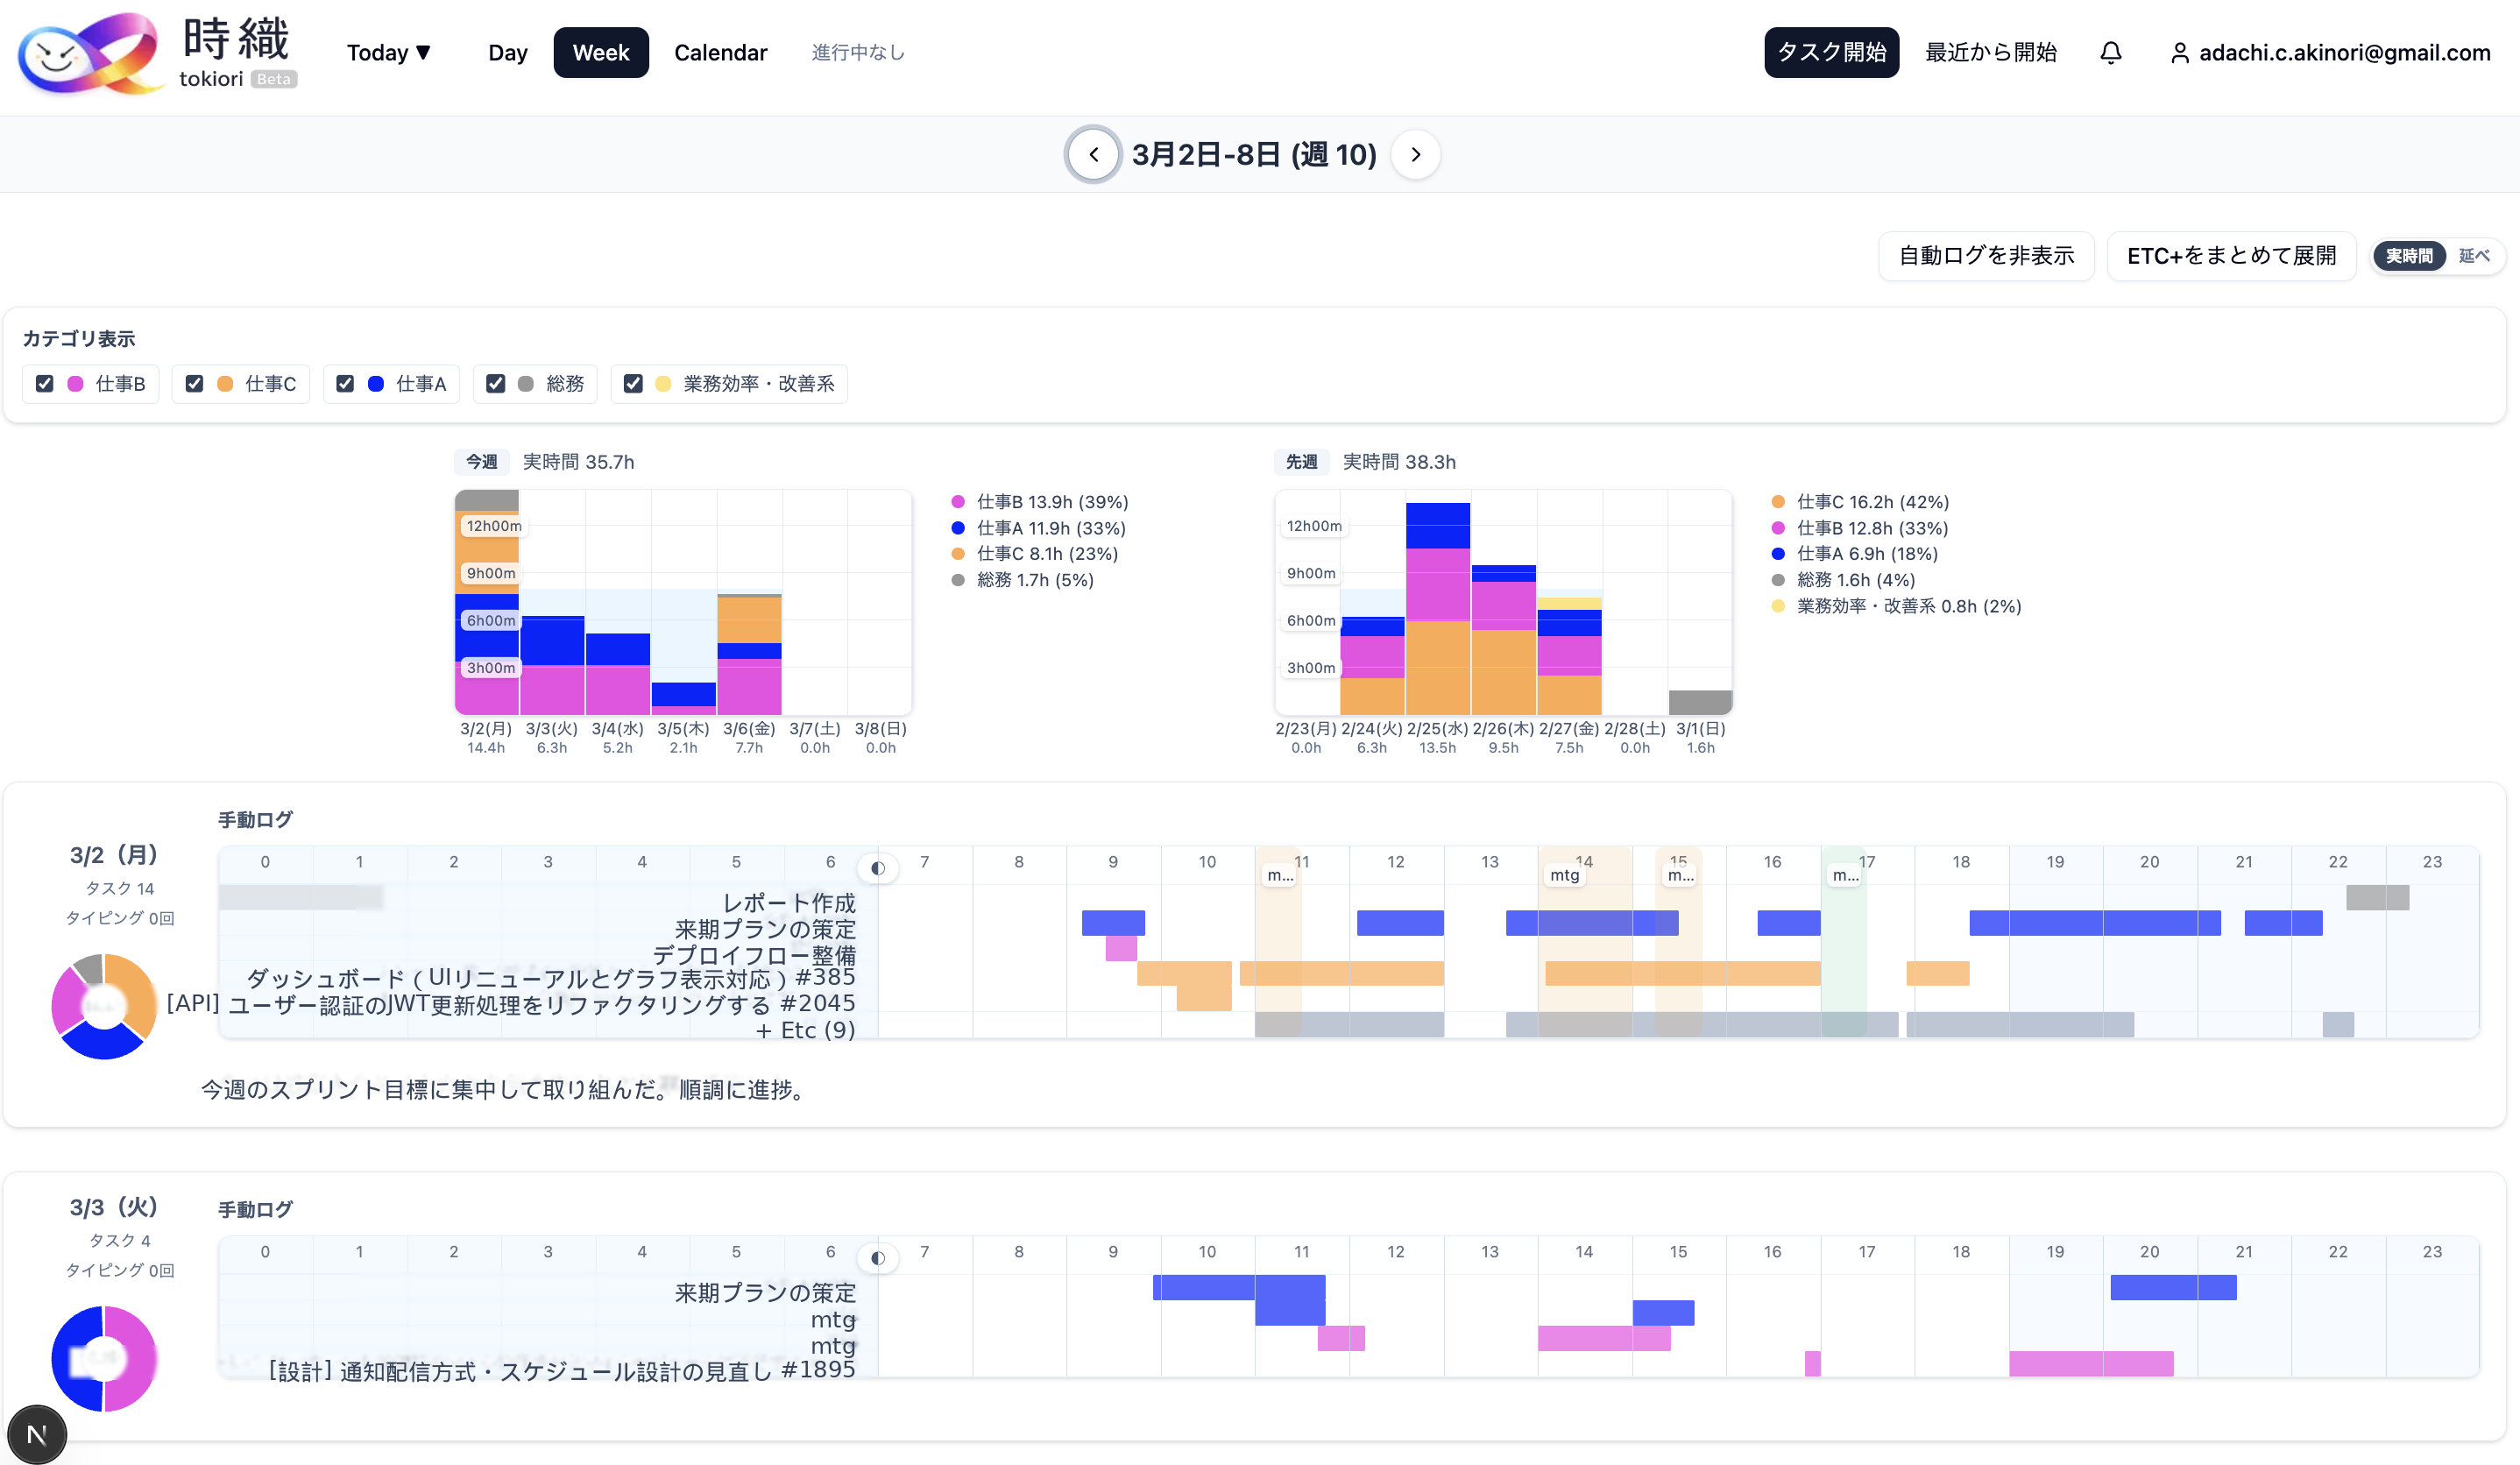This screenshot has height=1465, width=2520.
Task: Click the half-moon marker on 3/3 timeline
Action: tap(877, 1258)
